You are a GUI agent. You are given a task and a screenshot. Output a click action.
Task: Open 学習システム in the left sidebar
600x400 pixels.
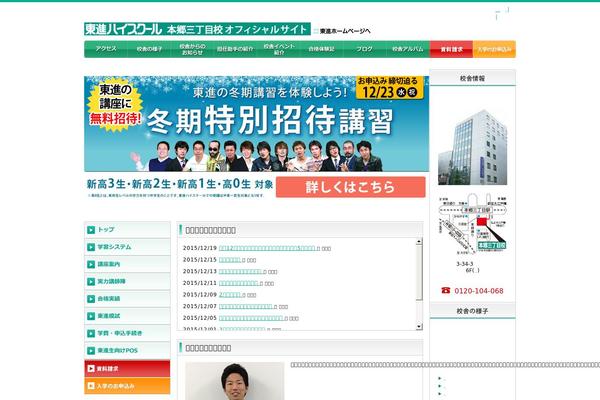coord(114,247)
